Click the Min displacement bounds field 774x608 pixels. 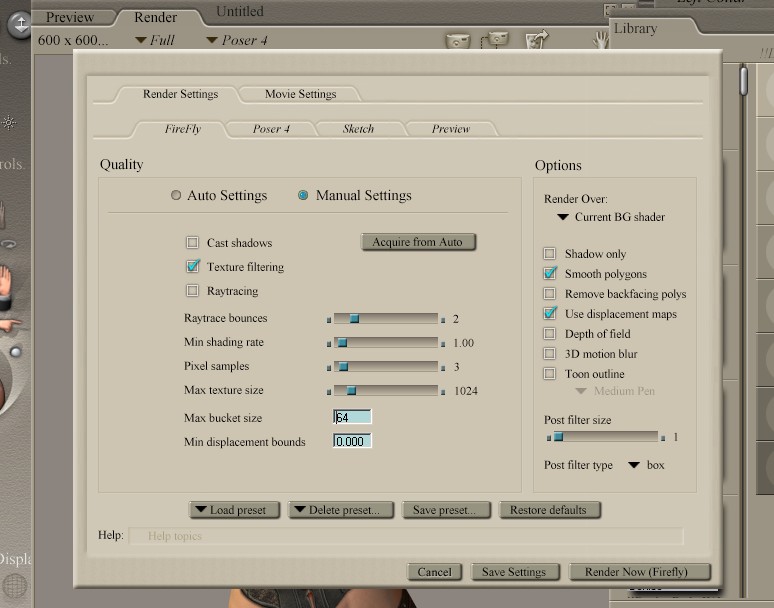click(352, 441)
